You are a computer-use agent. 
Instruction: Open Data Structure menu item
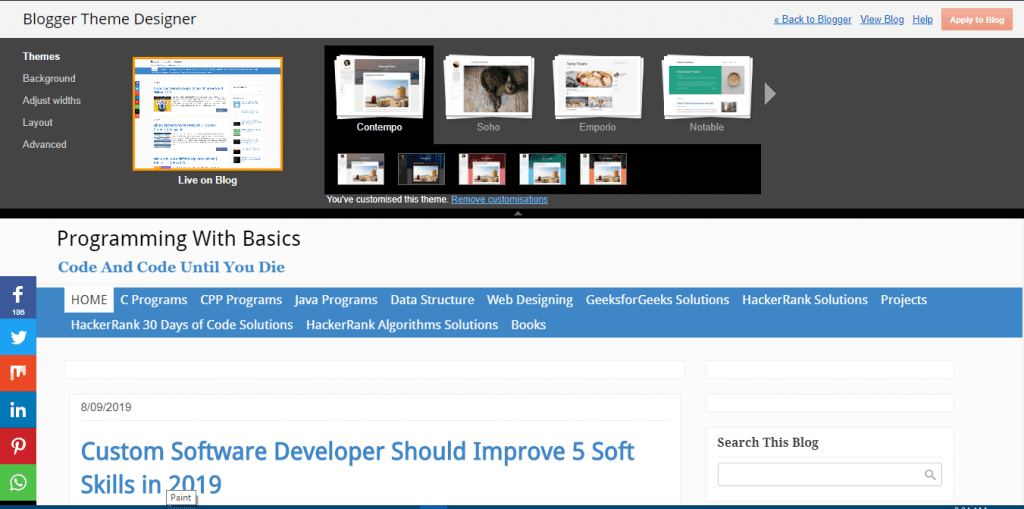(432, 300)
